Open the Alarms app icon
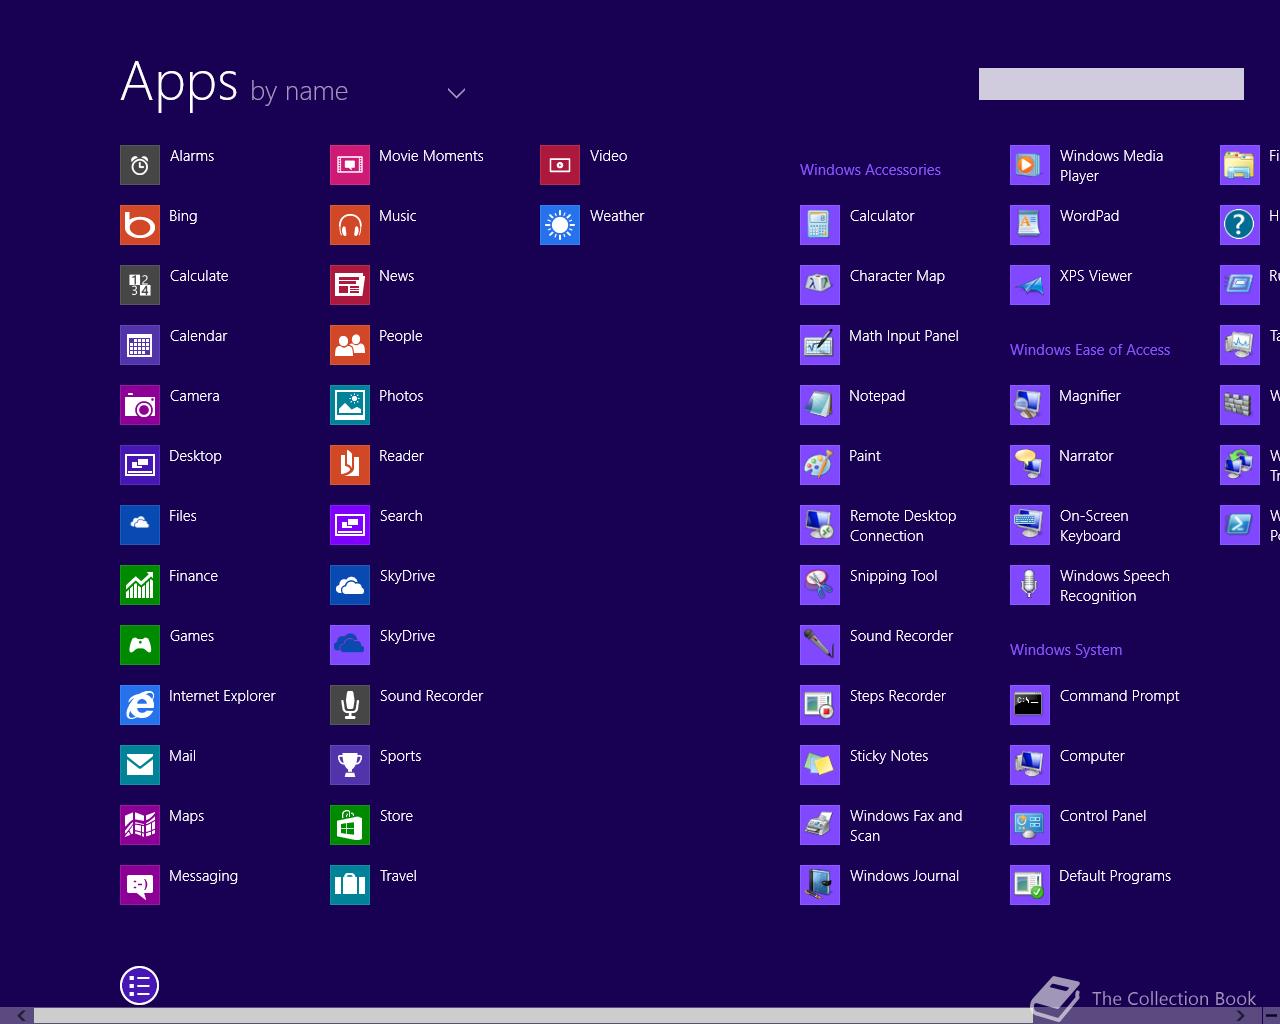 click(140, 165)
